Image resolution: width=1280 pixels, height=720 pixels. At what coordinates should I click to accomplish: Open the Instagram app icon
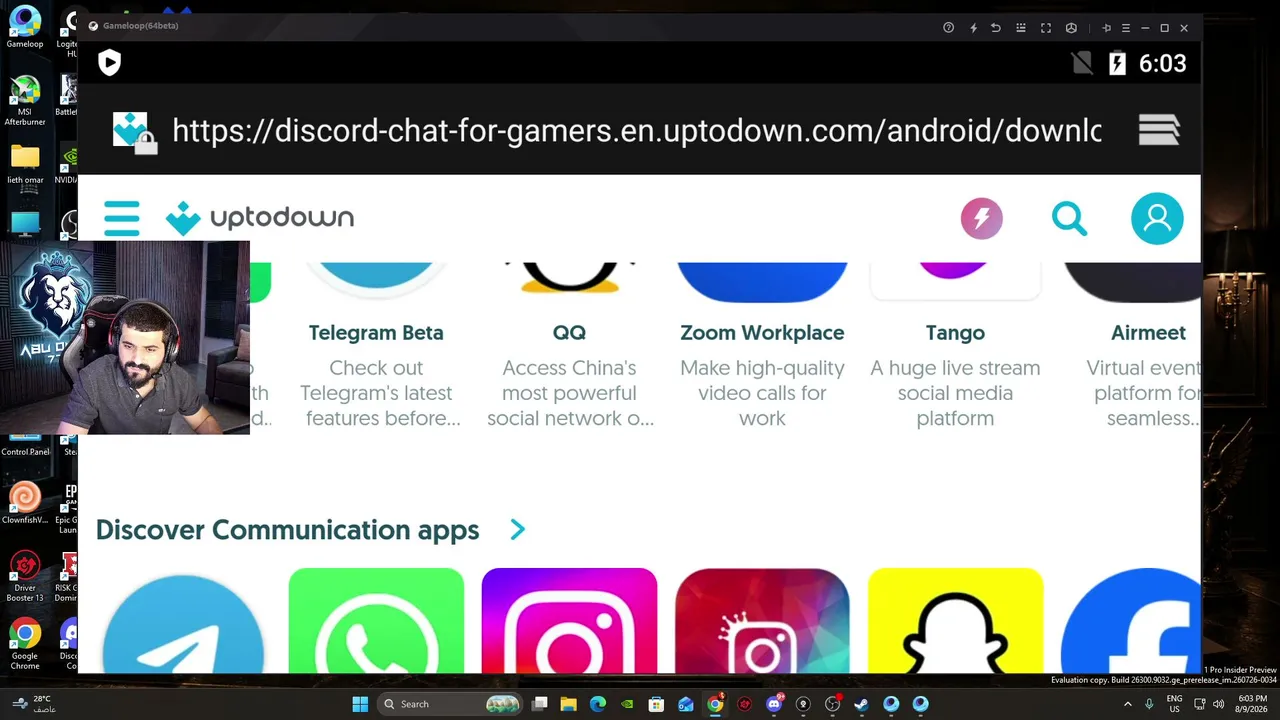tap(569, 621)
